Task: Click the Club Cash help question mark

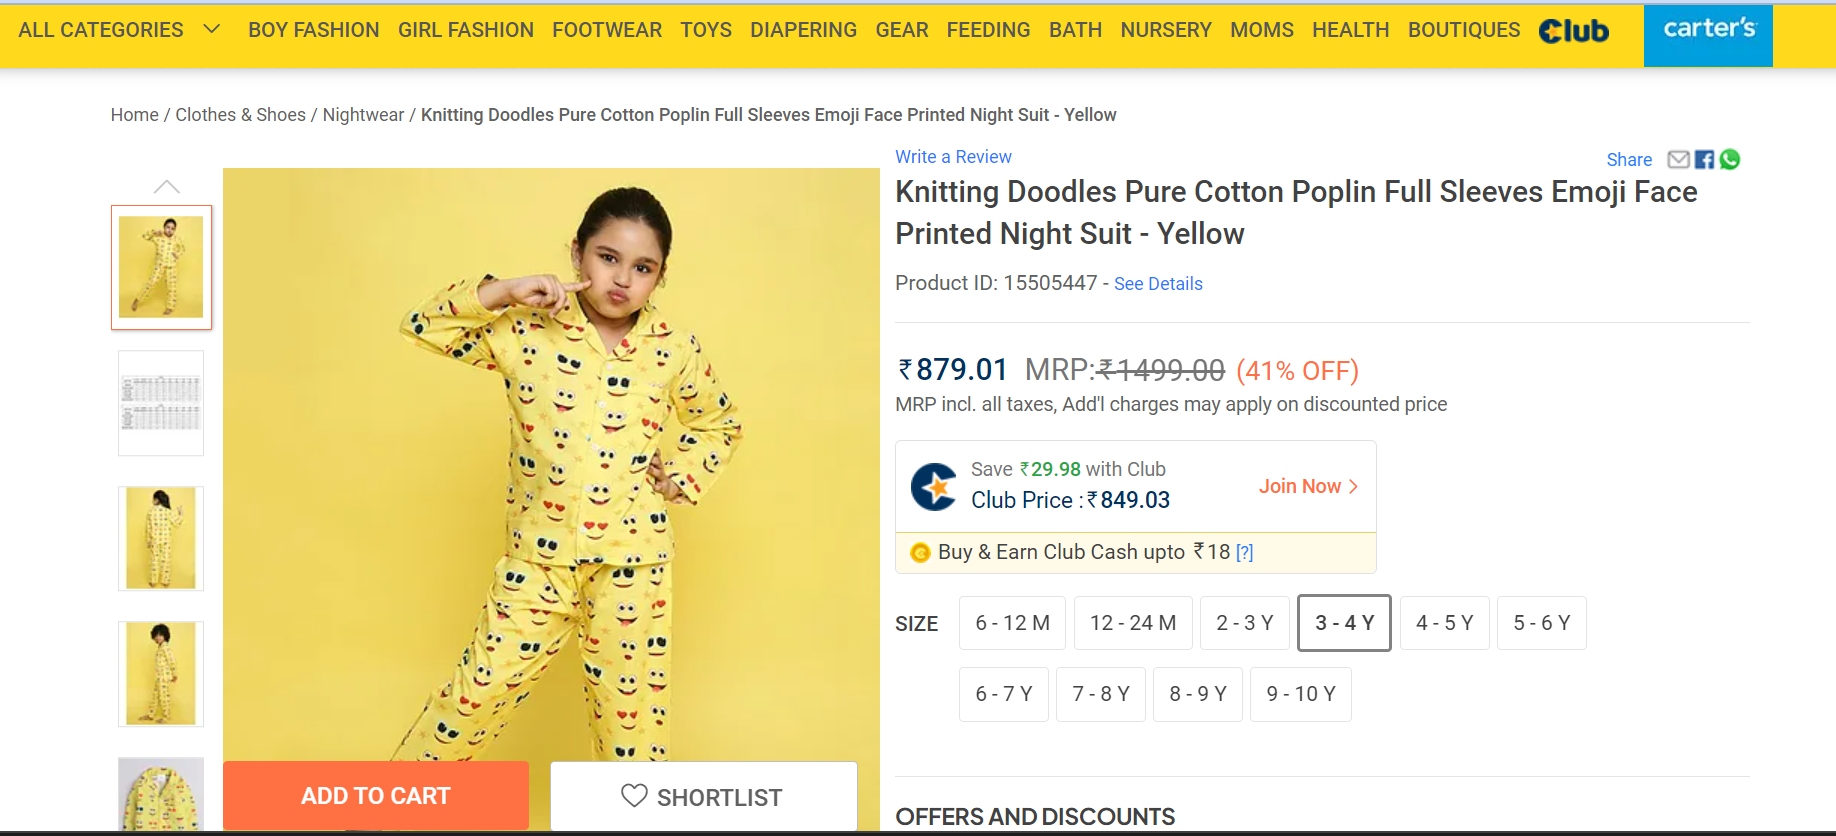Action: click(x=1244, y=553)
